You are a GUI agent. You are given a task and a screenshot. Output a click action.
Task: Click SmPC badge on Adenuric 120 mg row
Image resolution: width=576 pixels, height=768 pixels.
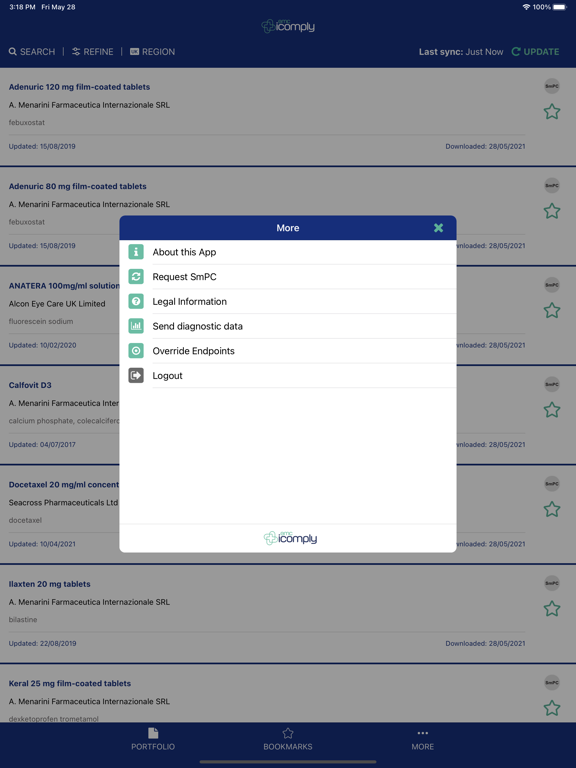coord(552,86)
